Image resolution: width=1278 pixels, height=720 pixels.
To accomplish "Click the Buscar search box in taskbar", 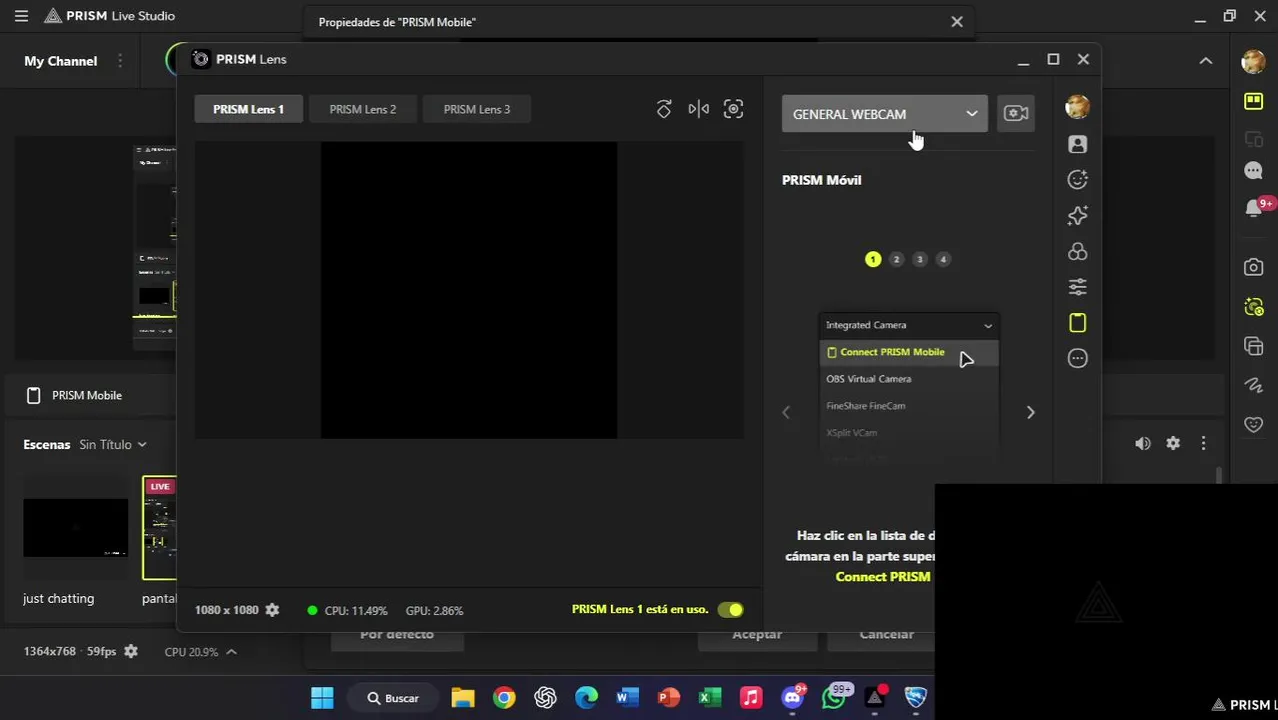I will 393,698.
